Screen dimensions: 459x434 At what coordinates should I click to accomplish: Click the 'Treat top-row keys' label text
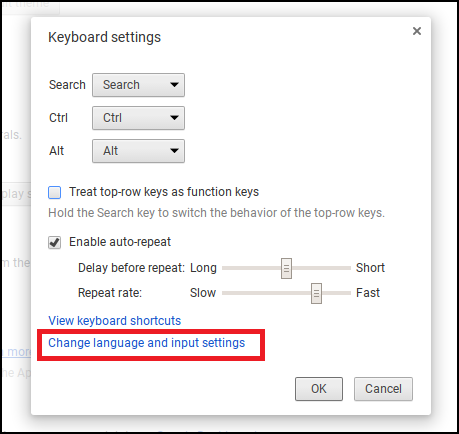[164, 192]
